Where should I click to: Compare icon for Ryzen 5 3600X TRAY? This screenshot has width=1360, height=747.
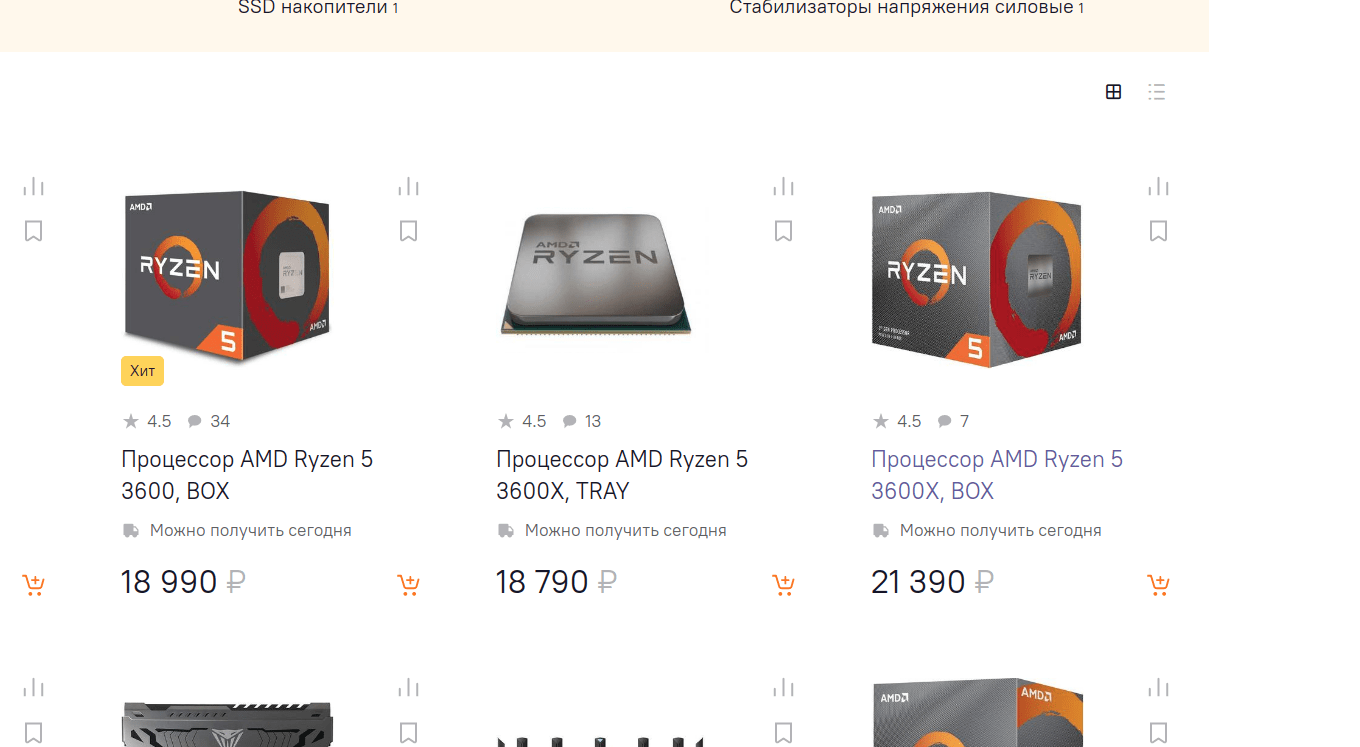[x=783, y=186]
